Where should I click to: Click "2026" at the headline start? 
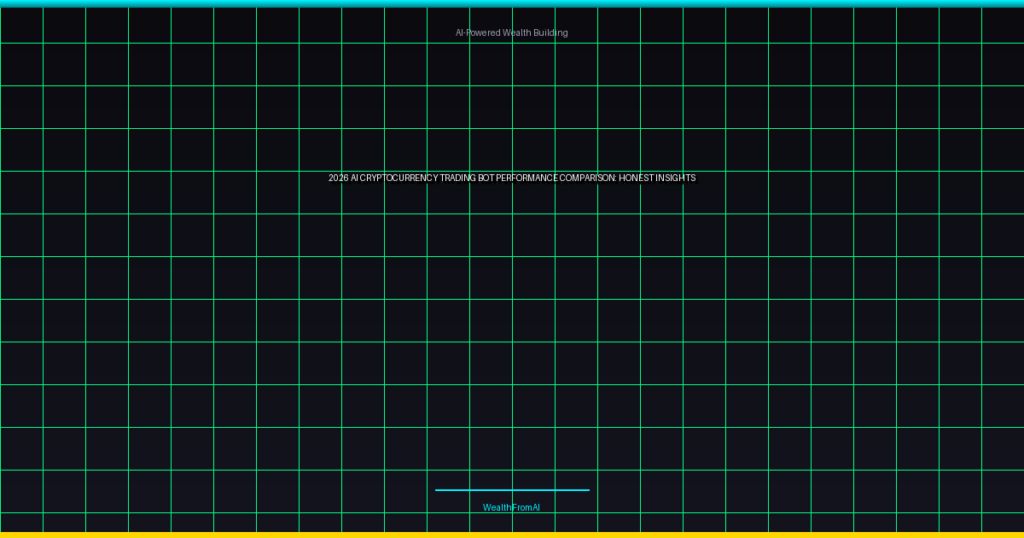[338, 178]
